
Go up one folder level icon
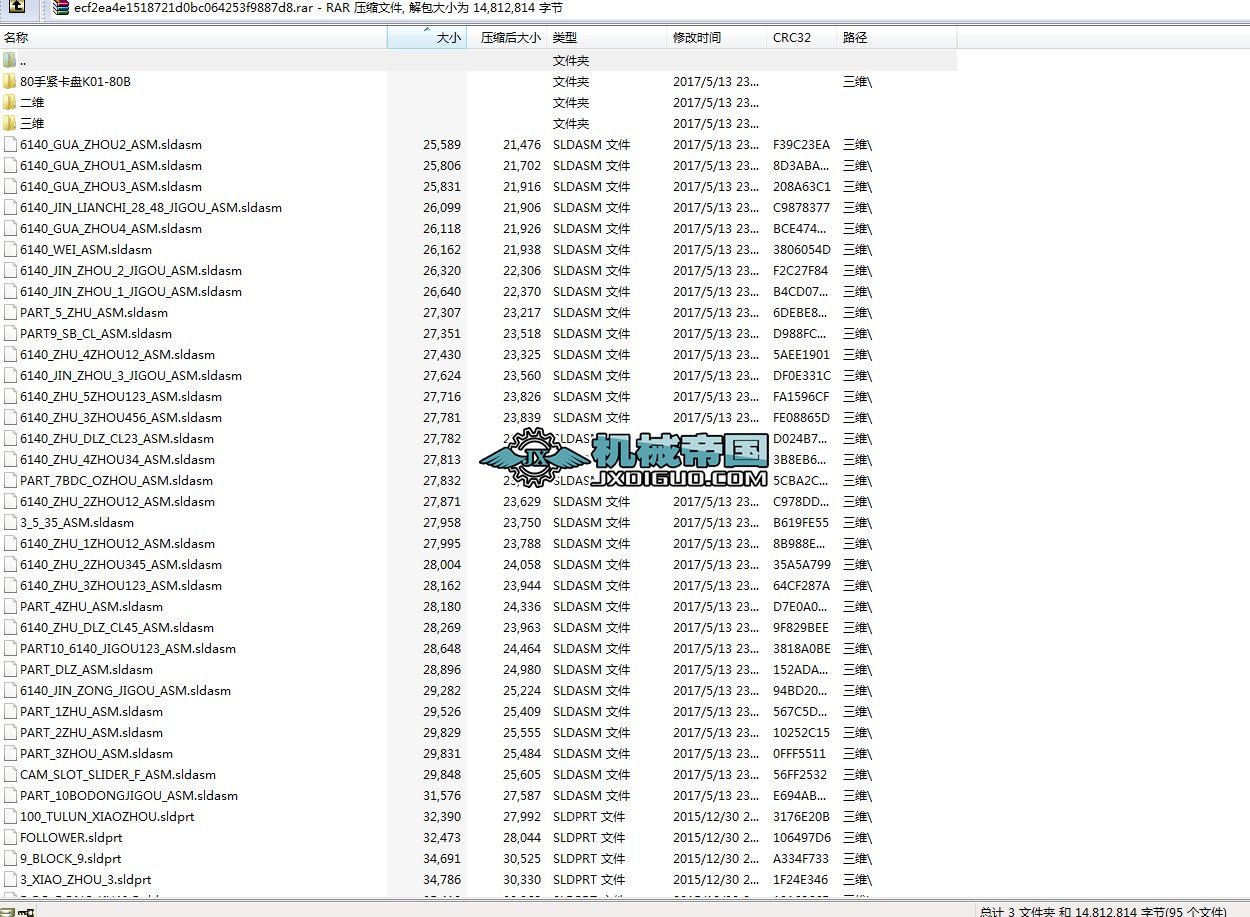coord(17,8)
